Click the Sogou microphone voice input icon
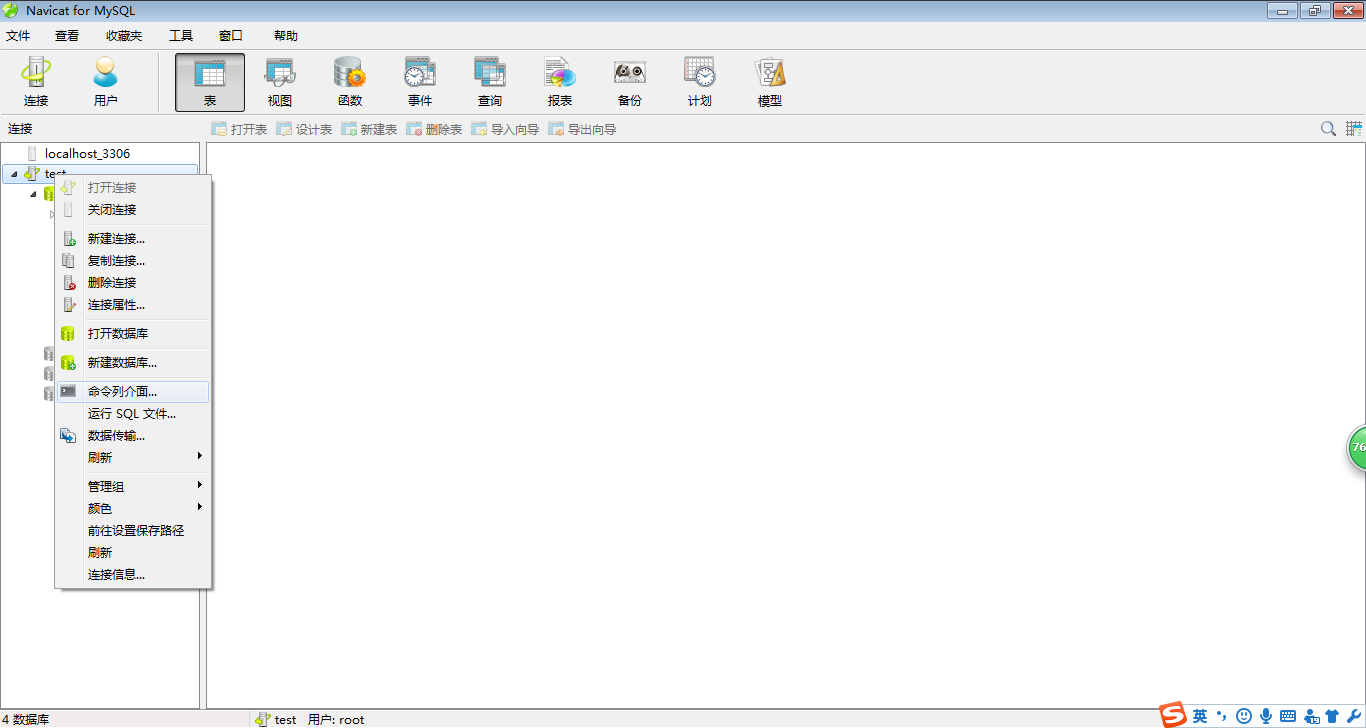The height and width of the screenshot is (728, 1366). tap(1266, 716)
